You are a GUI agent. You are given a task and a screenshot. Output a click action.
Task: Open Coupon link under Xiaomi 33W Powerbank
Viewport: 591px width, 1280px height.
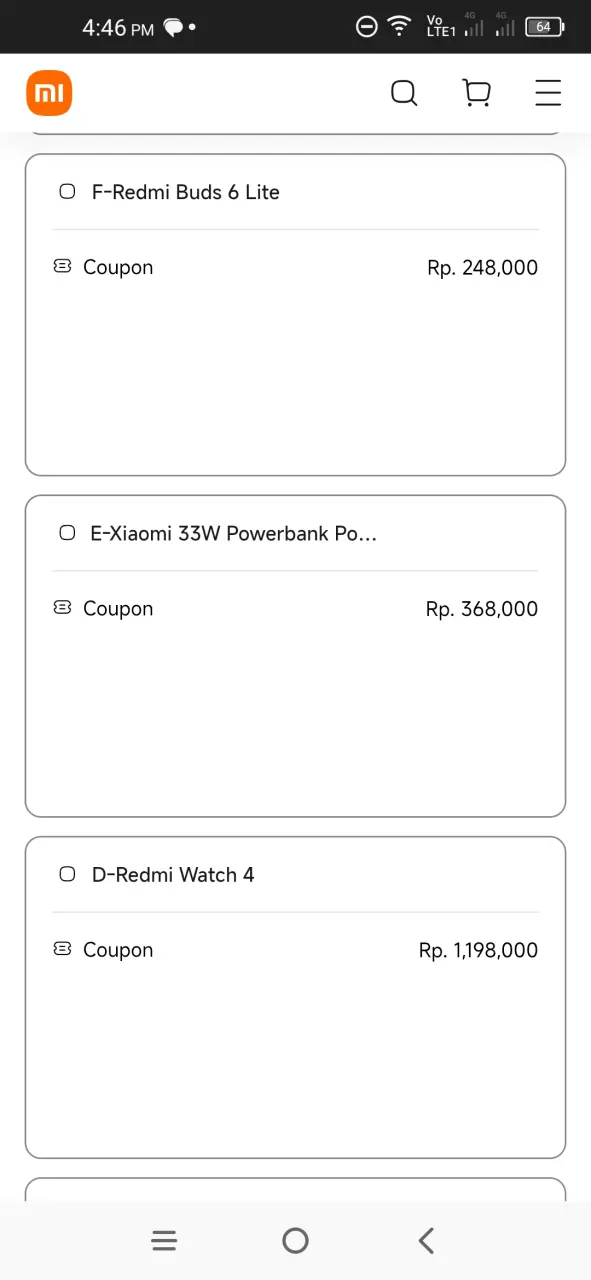(118, 608)
